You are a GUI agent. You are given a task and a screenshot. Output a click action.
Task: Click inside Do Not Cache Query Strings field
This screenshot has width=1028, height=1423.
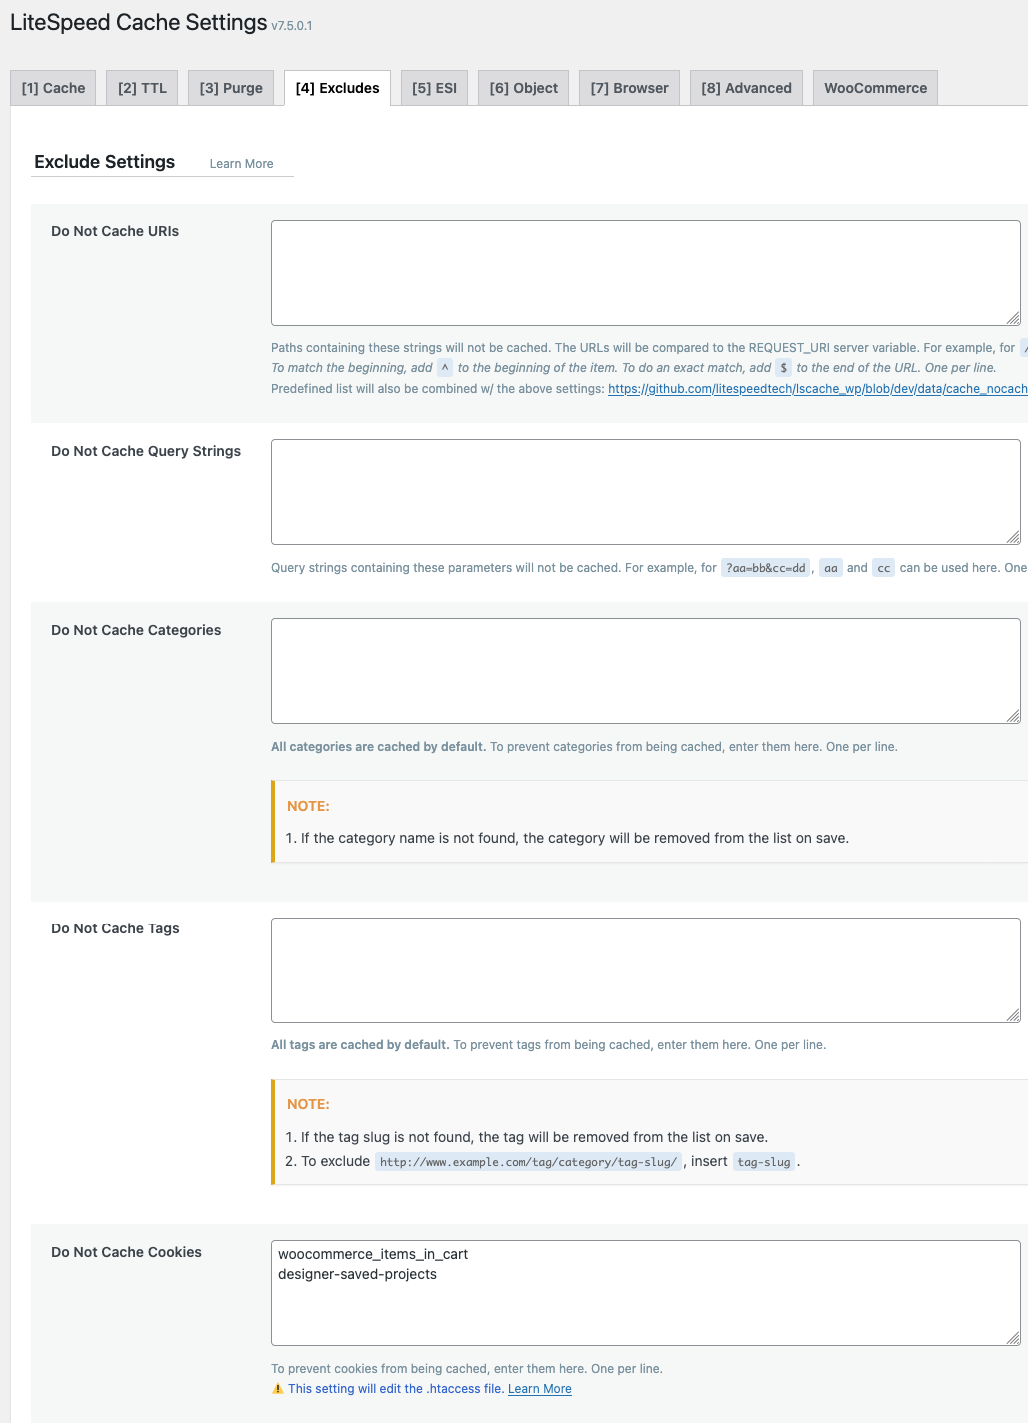645,491
